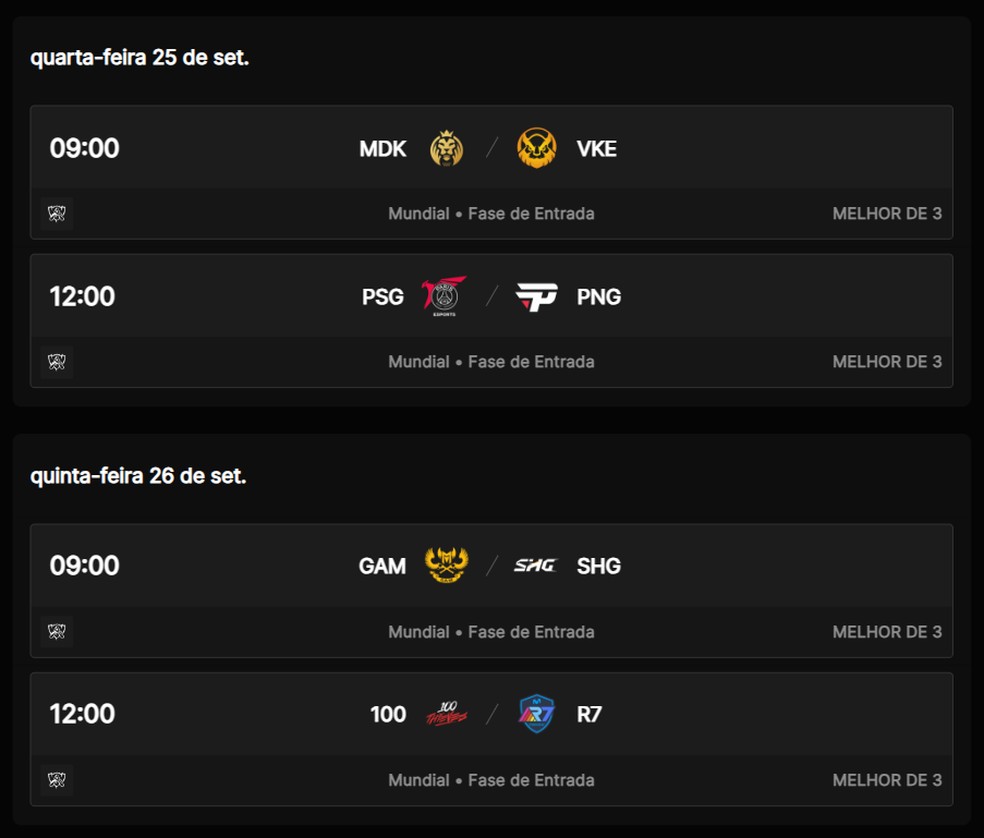Click Worlds trophy icon under GAM match
The image size is (984, 838).
click(x=57, y=632)
